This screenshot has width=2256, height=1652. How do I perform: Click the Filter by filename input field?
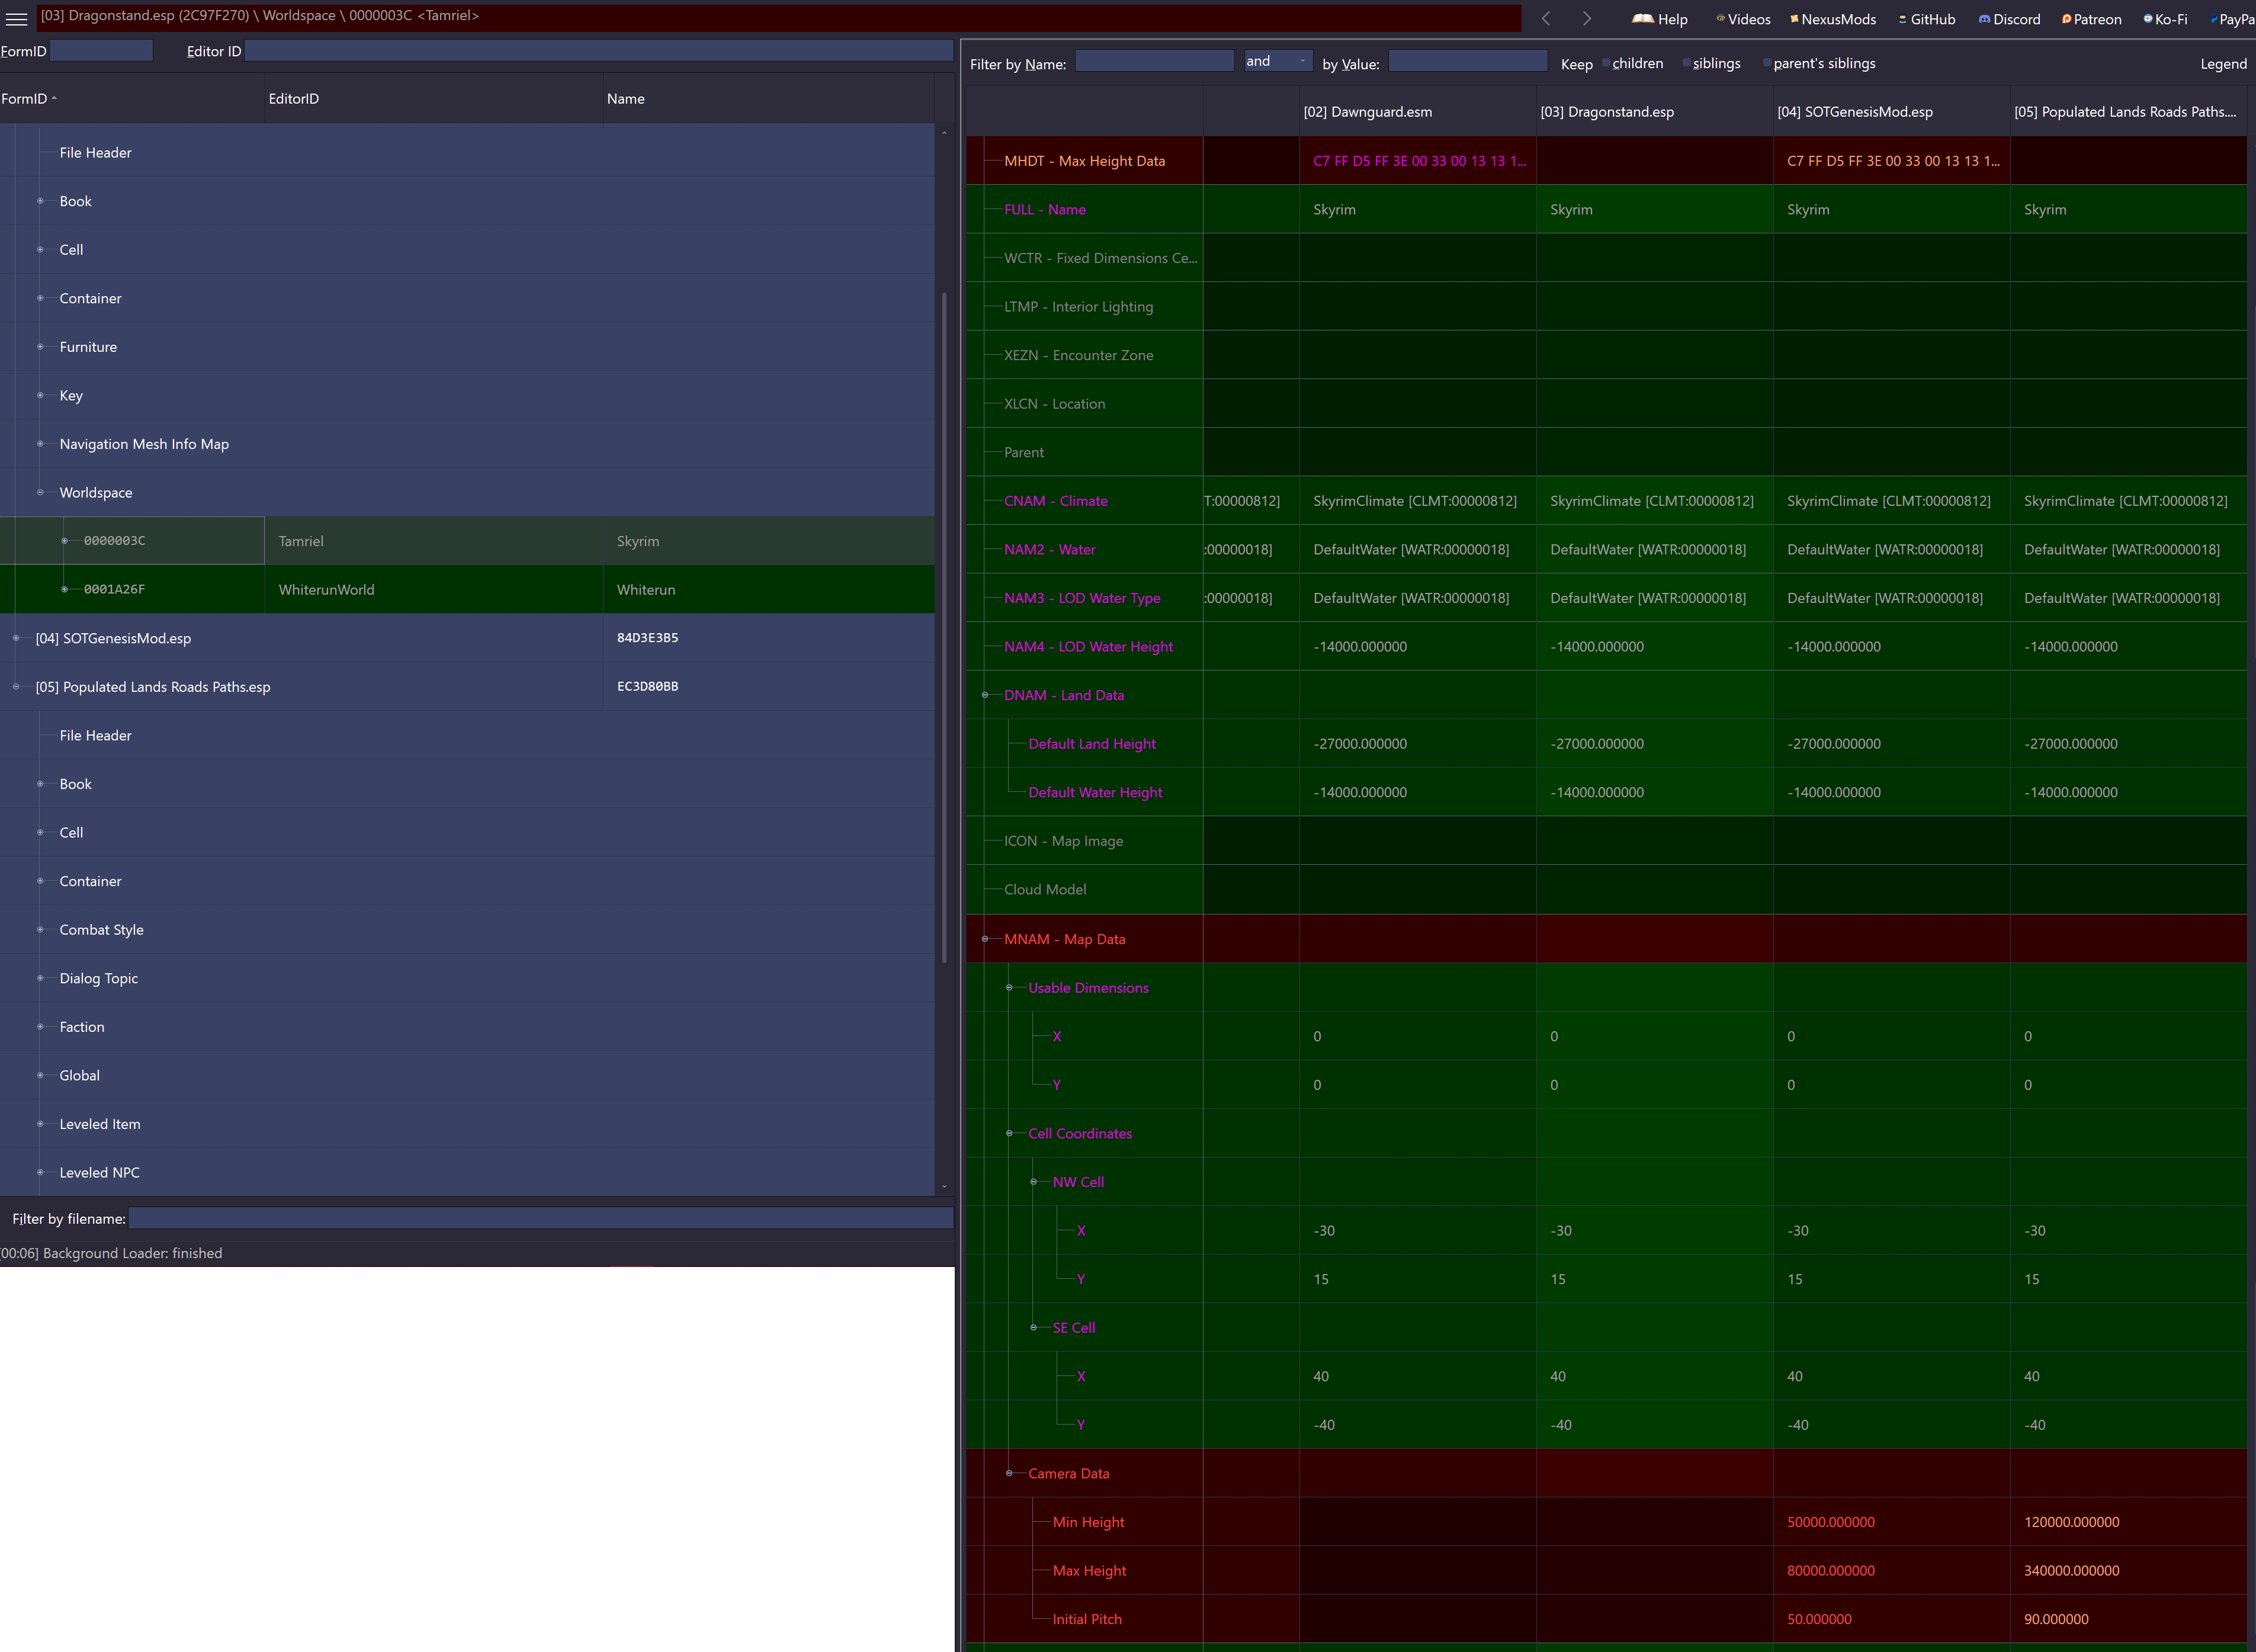pos(540,1218)
